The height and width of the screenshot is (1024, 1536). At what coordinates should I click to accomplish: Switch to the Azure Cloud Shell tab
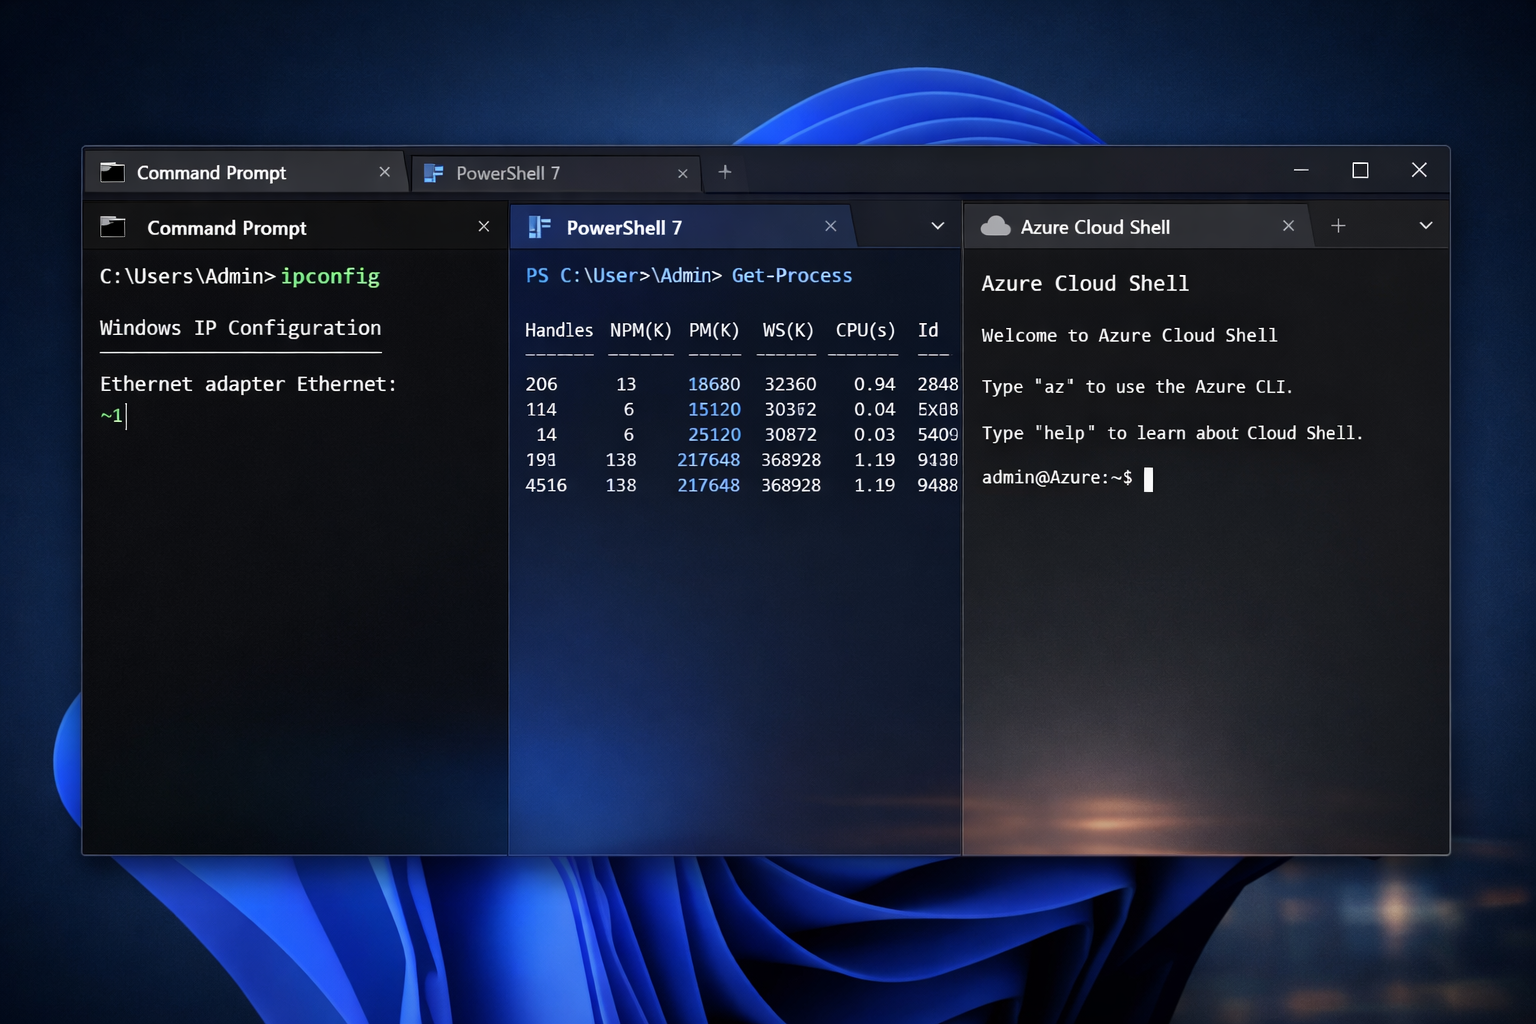(x=1095, y=227)
